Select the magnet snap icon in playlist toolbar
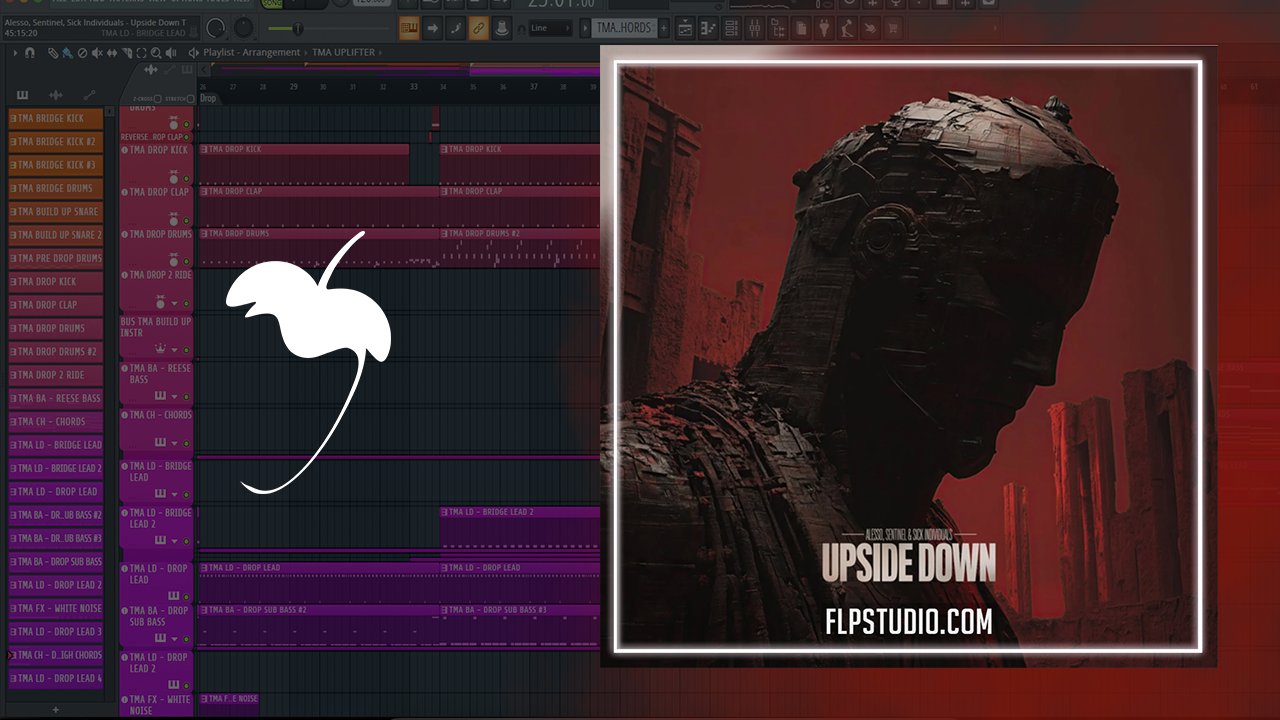Image resolution: width=1280 pixels, height=720 pixels. click(x=30, y=52)
